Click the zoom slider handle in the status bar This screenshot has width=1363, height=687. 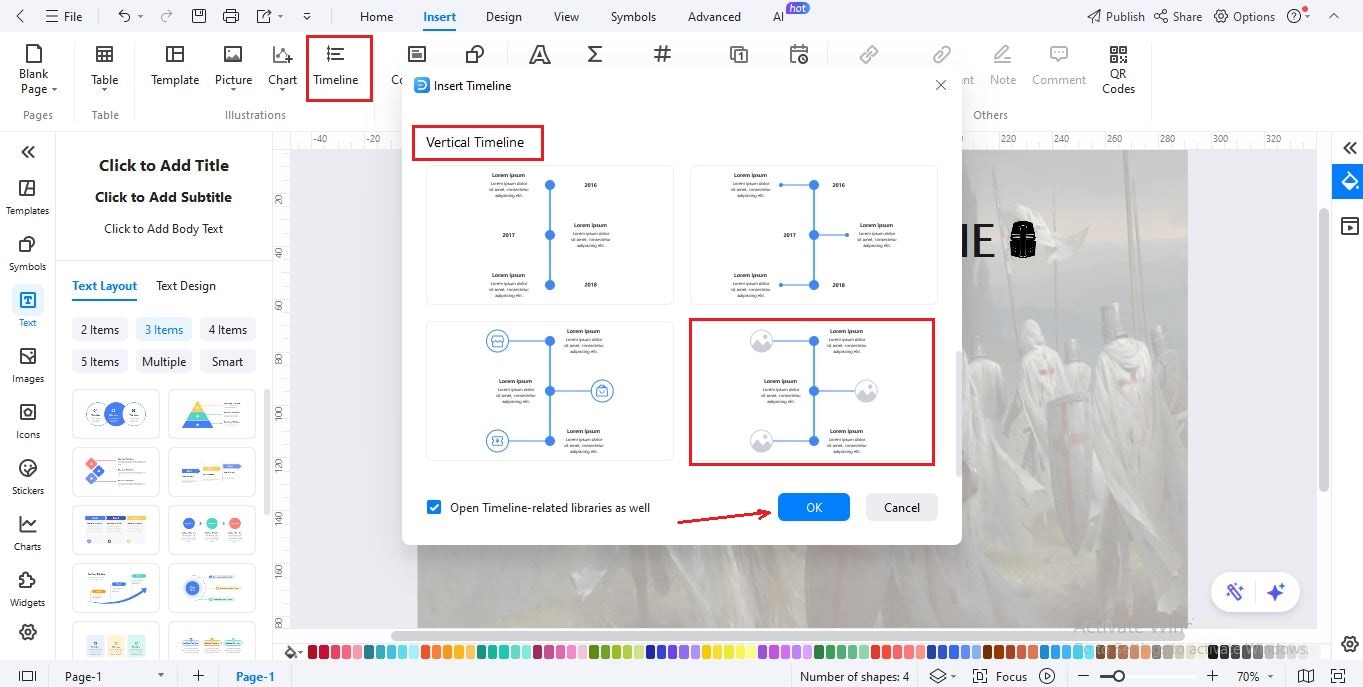coord(1118,676)
